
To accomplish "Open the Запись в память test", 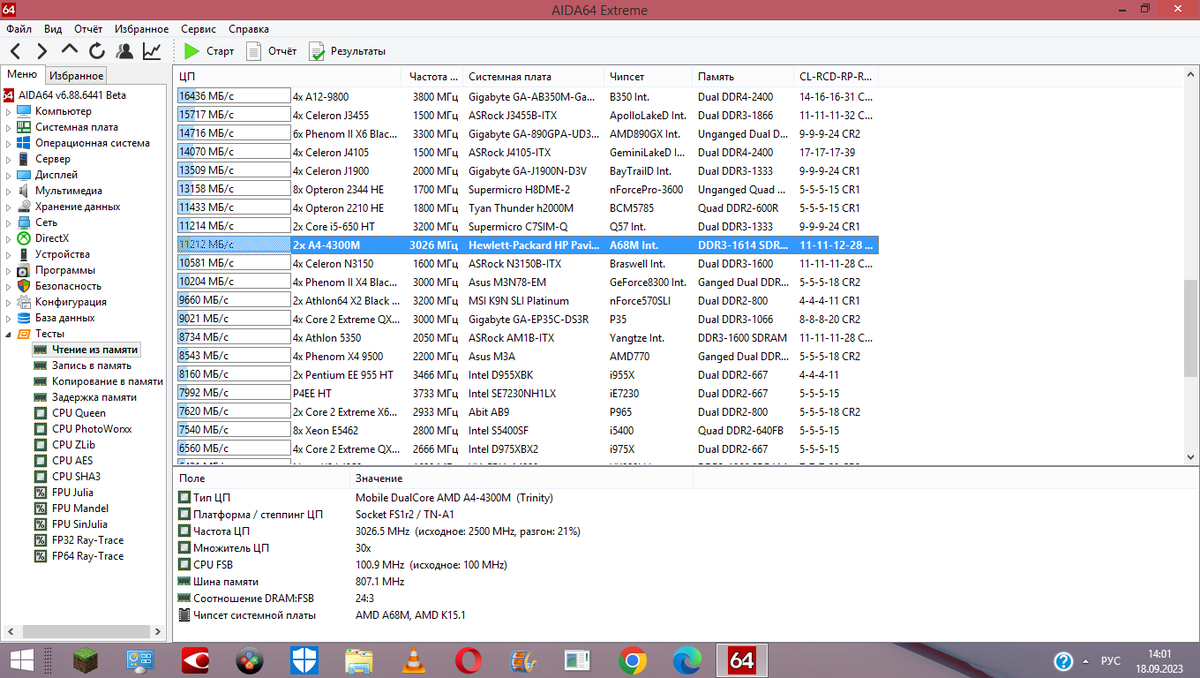I will pyautogui.click(x=91, y=365).
